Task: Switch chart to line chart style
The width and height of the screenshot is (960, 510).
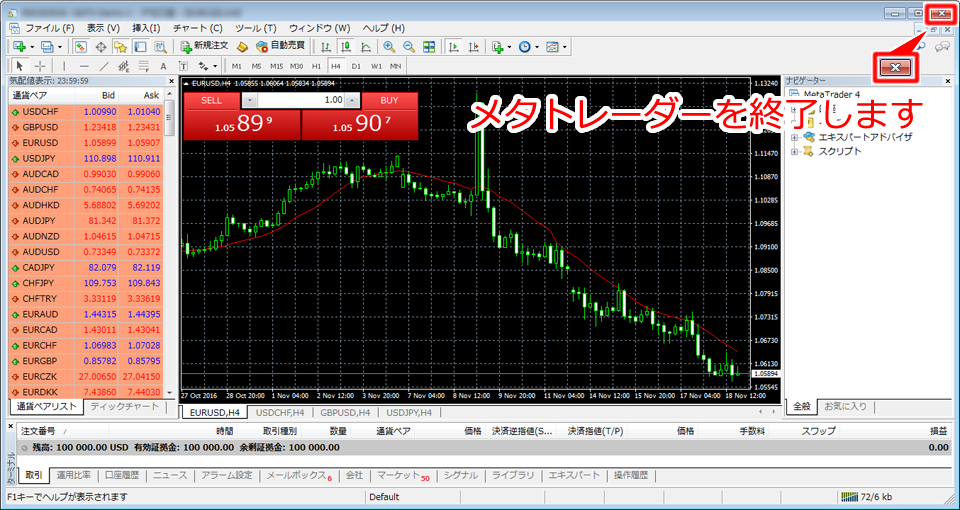Action: tap(366, 47)
